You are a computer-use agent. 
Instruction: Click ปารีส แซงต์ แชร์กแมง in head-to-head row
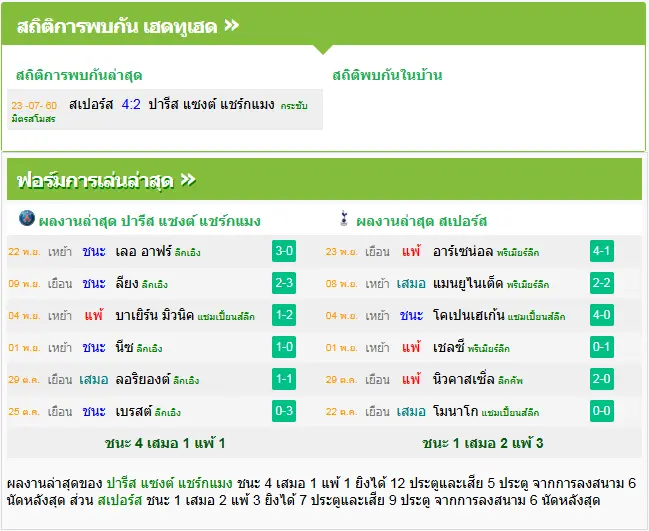click(x=212, y=104)
